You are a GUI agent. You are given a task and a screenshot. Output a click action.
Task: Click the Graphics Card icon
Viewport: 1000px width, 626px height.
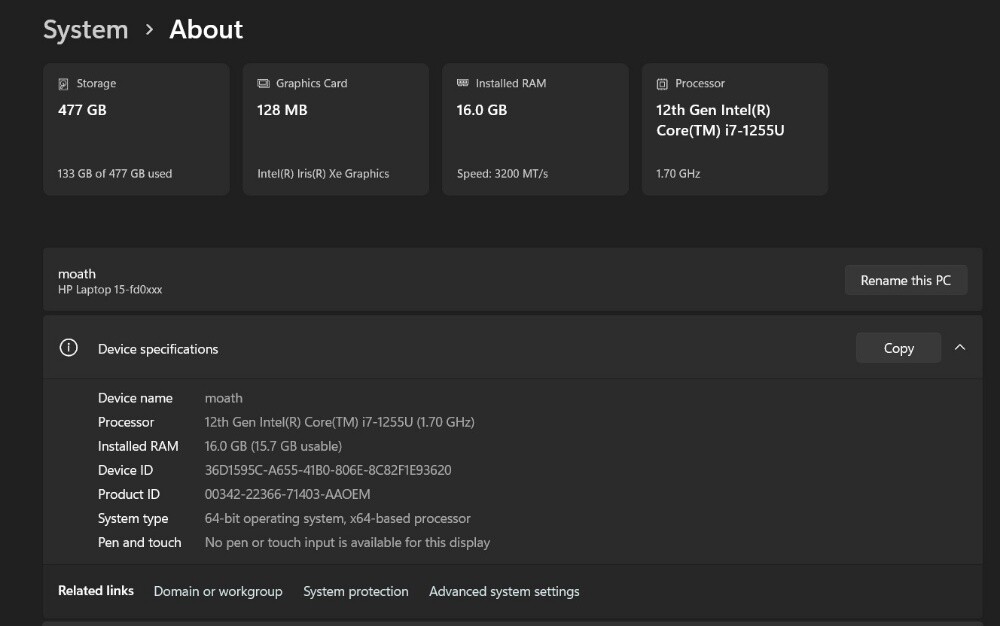click(x=263, y=84)
